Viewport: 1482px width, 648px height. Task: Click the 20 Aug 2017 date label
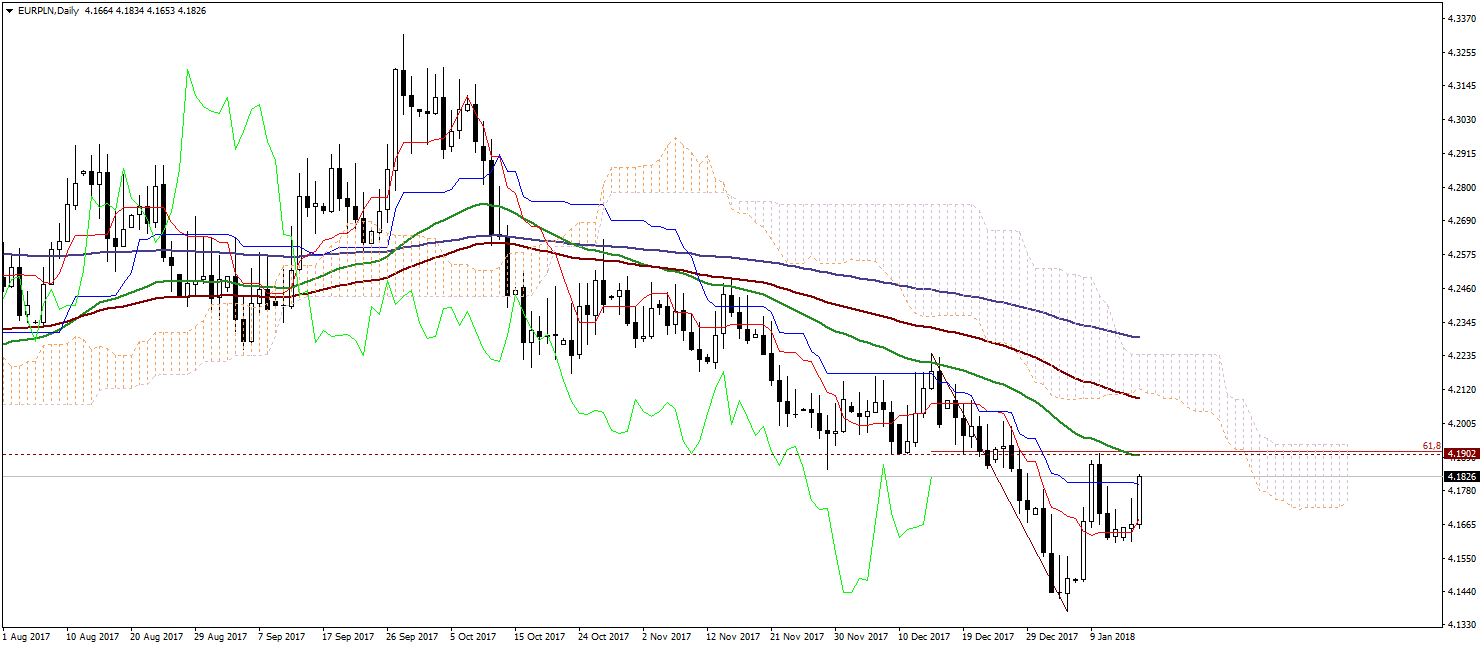pos(156,636)
